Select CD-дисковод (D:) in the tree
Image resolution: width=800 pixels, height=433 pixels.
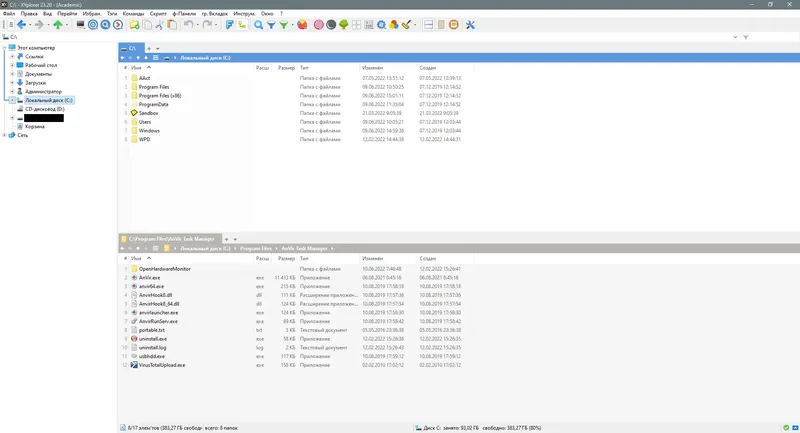tap(45, 109)
